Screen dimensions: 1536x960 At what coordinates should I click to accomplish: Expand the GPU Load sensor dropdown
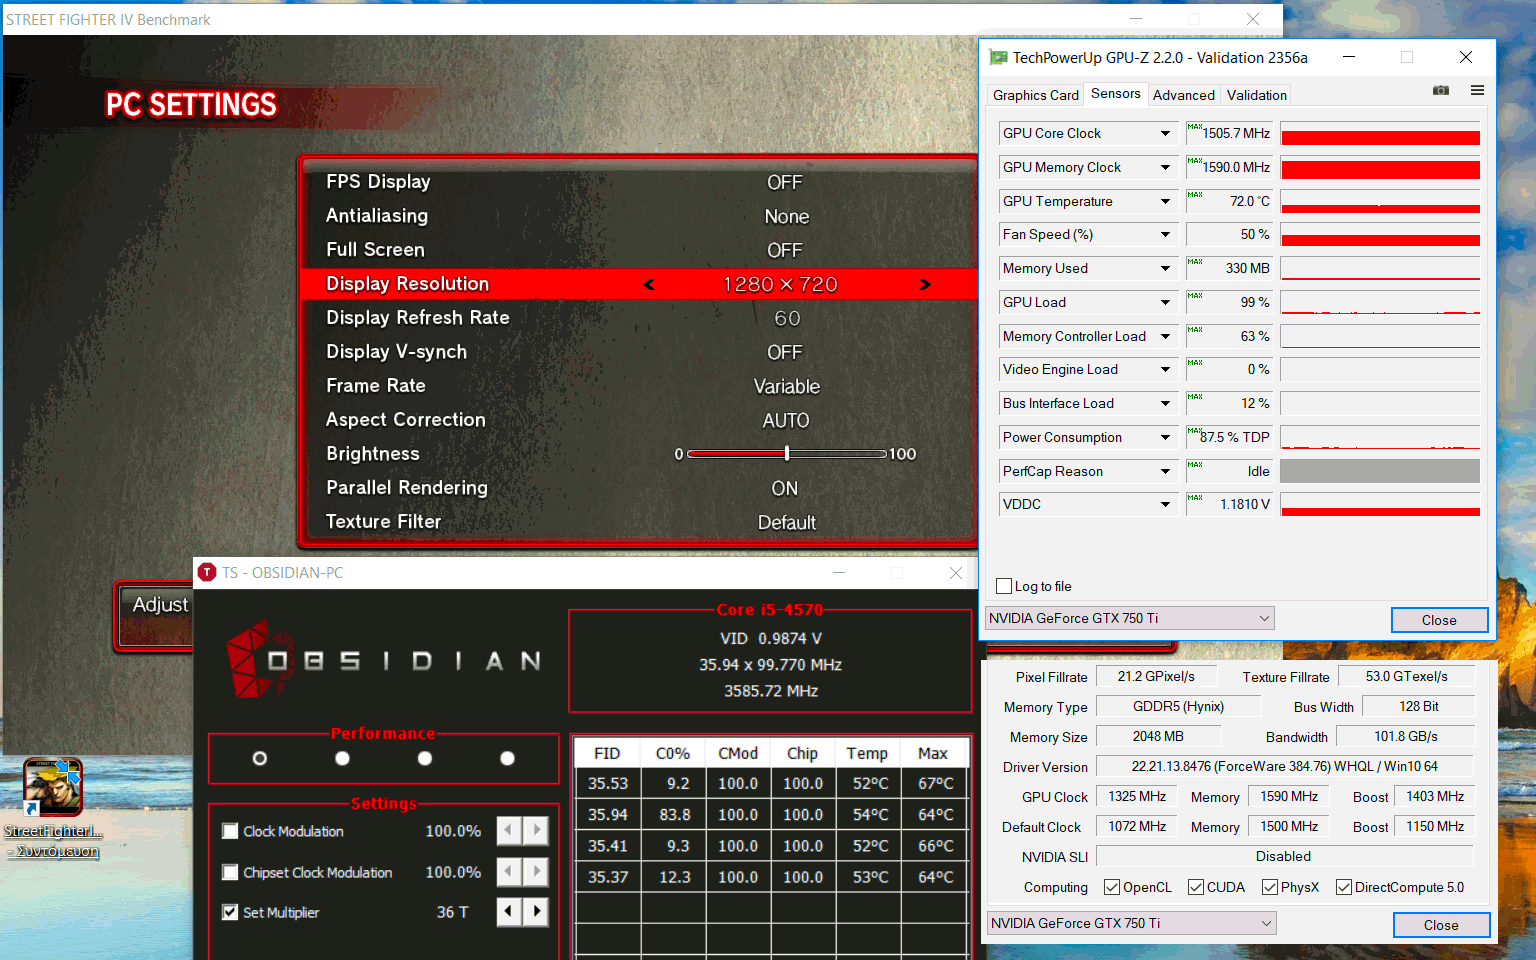pyautogui.click(x=1165, y=303)
